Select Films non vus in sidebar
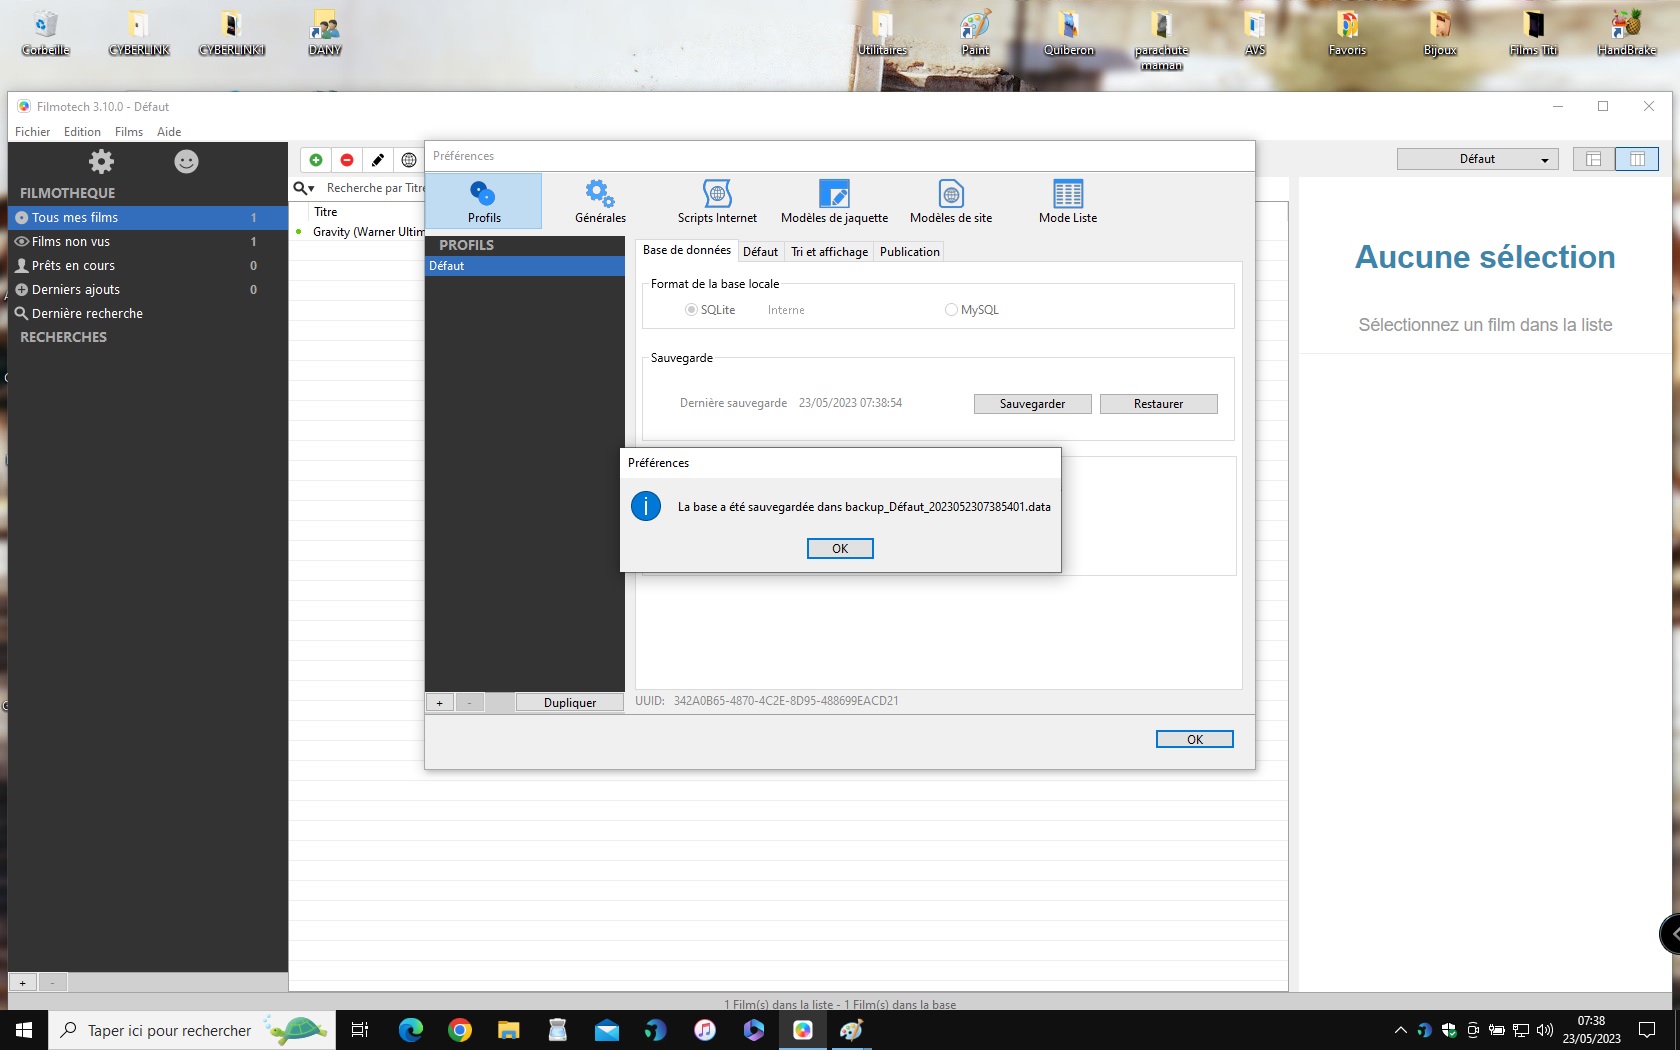 [71, 242]
